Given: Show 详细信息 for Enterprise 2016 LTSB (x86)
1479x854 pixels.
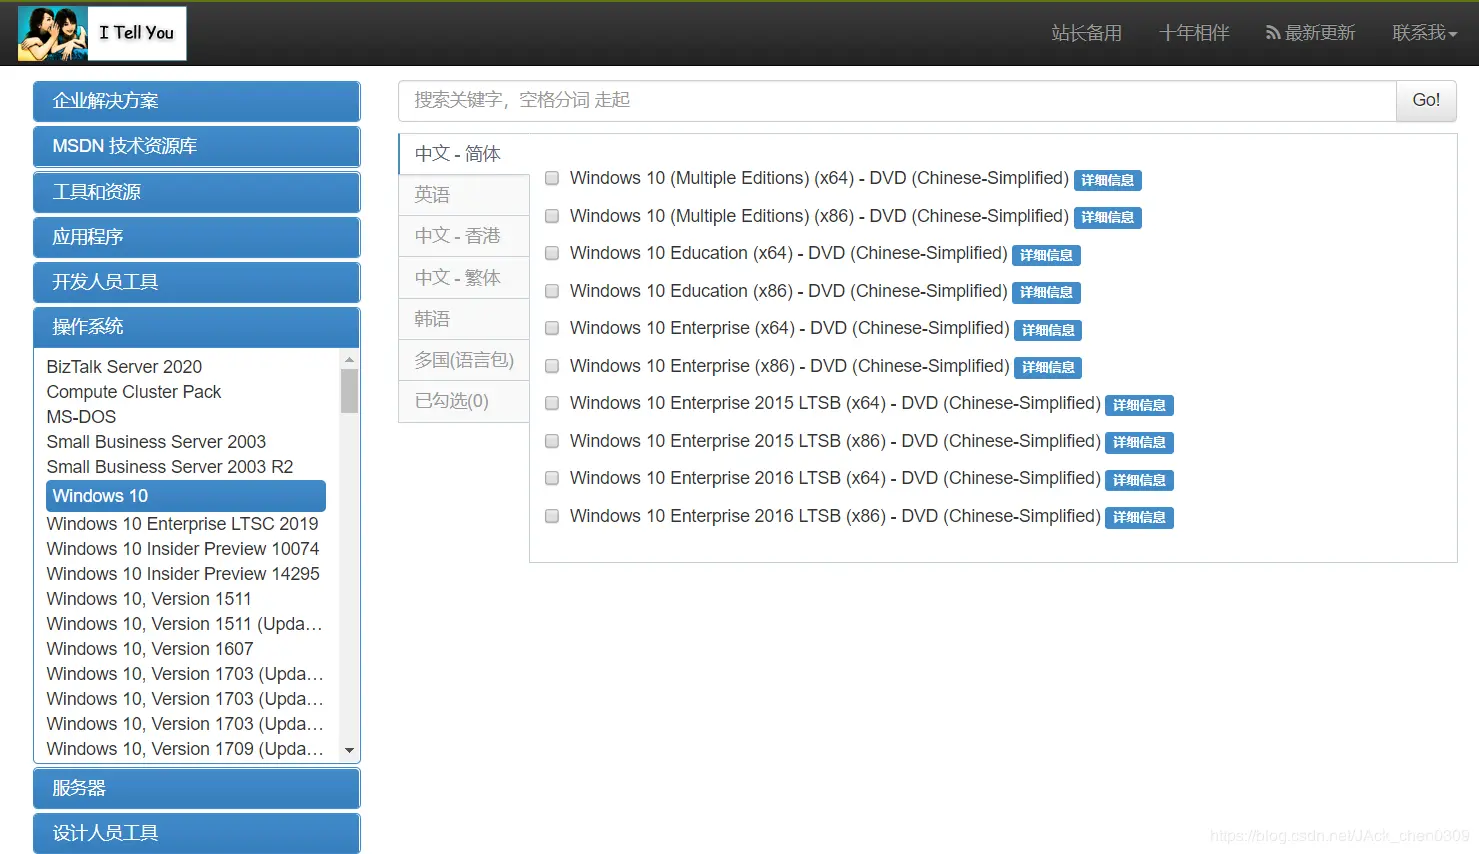Looking at the screenshot, I should (1139, 517).
